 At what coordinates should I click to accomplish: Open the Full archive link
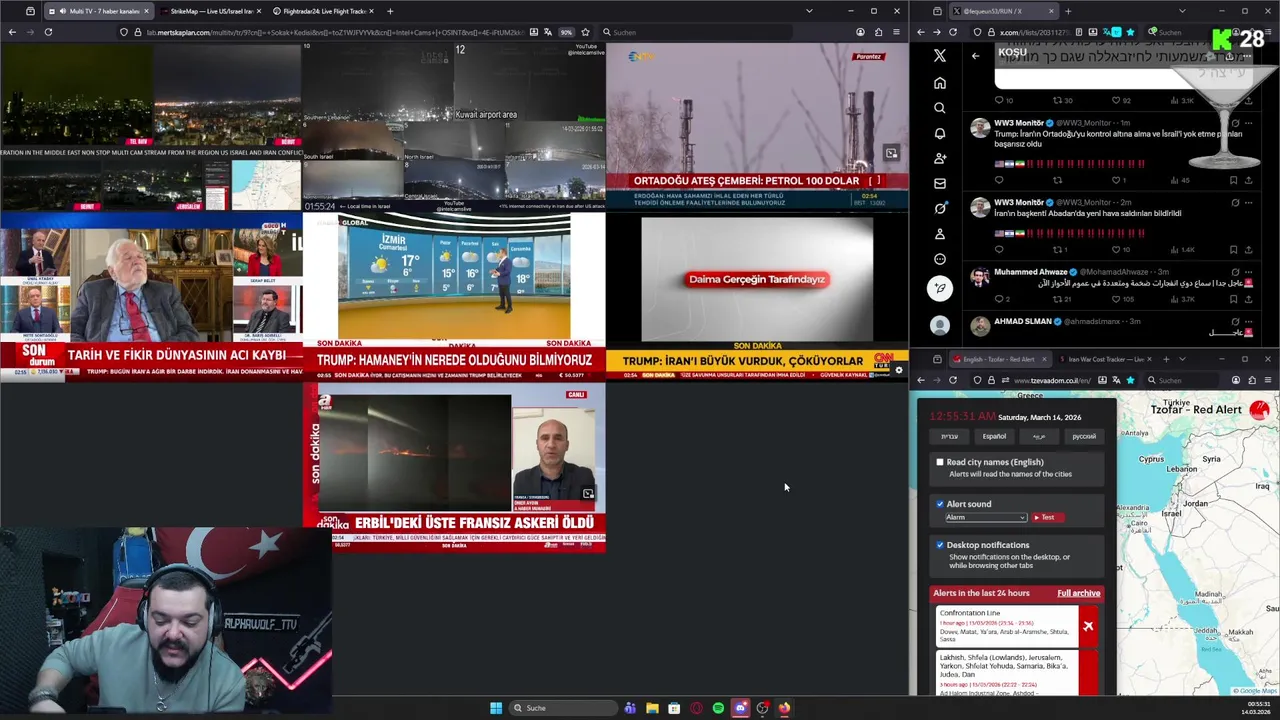click(x=1078, y=593)
